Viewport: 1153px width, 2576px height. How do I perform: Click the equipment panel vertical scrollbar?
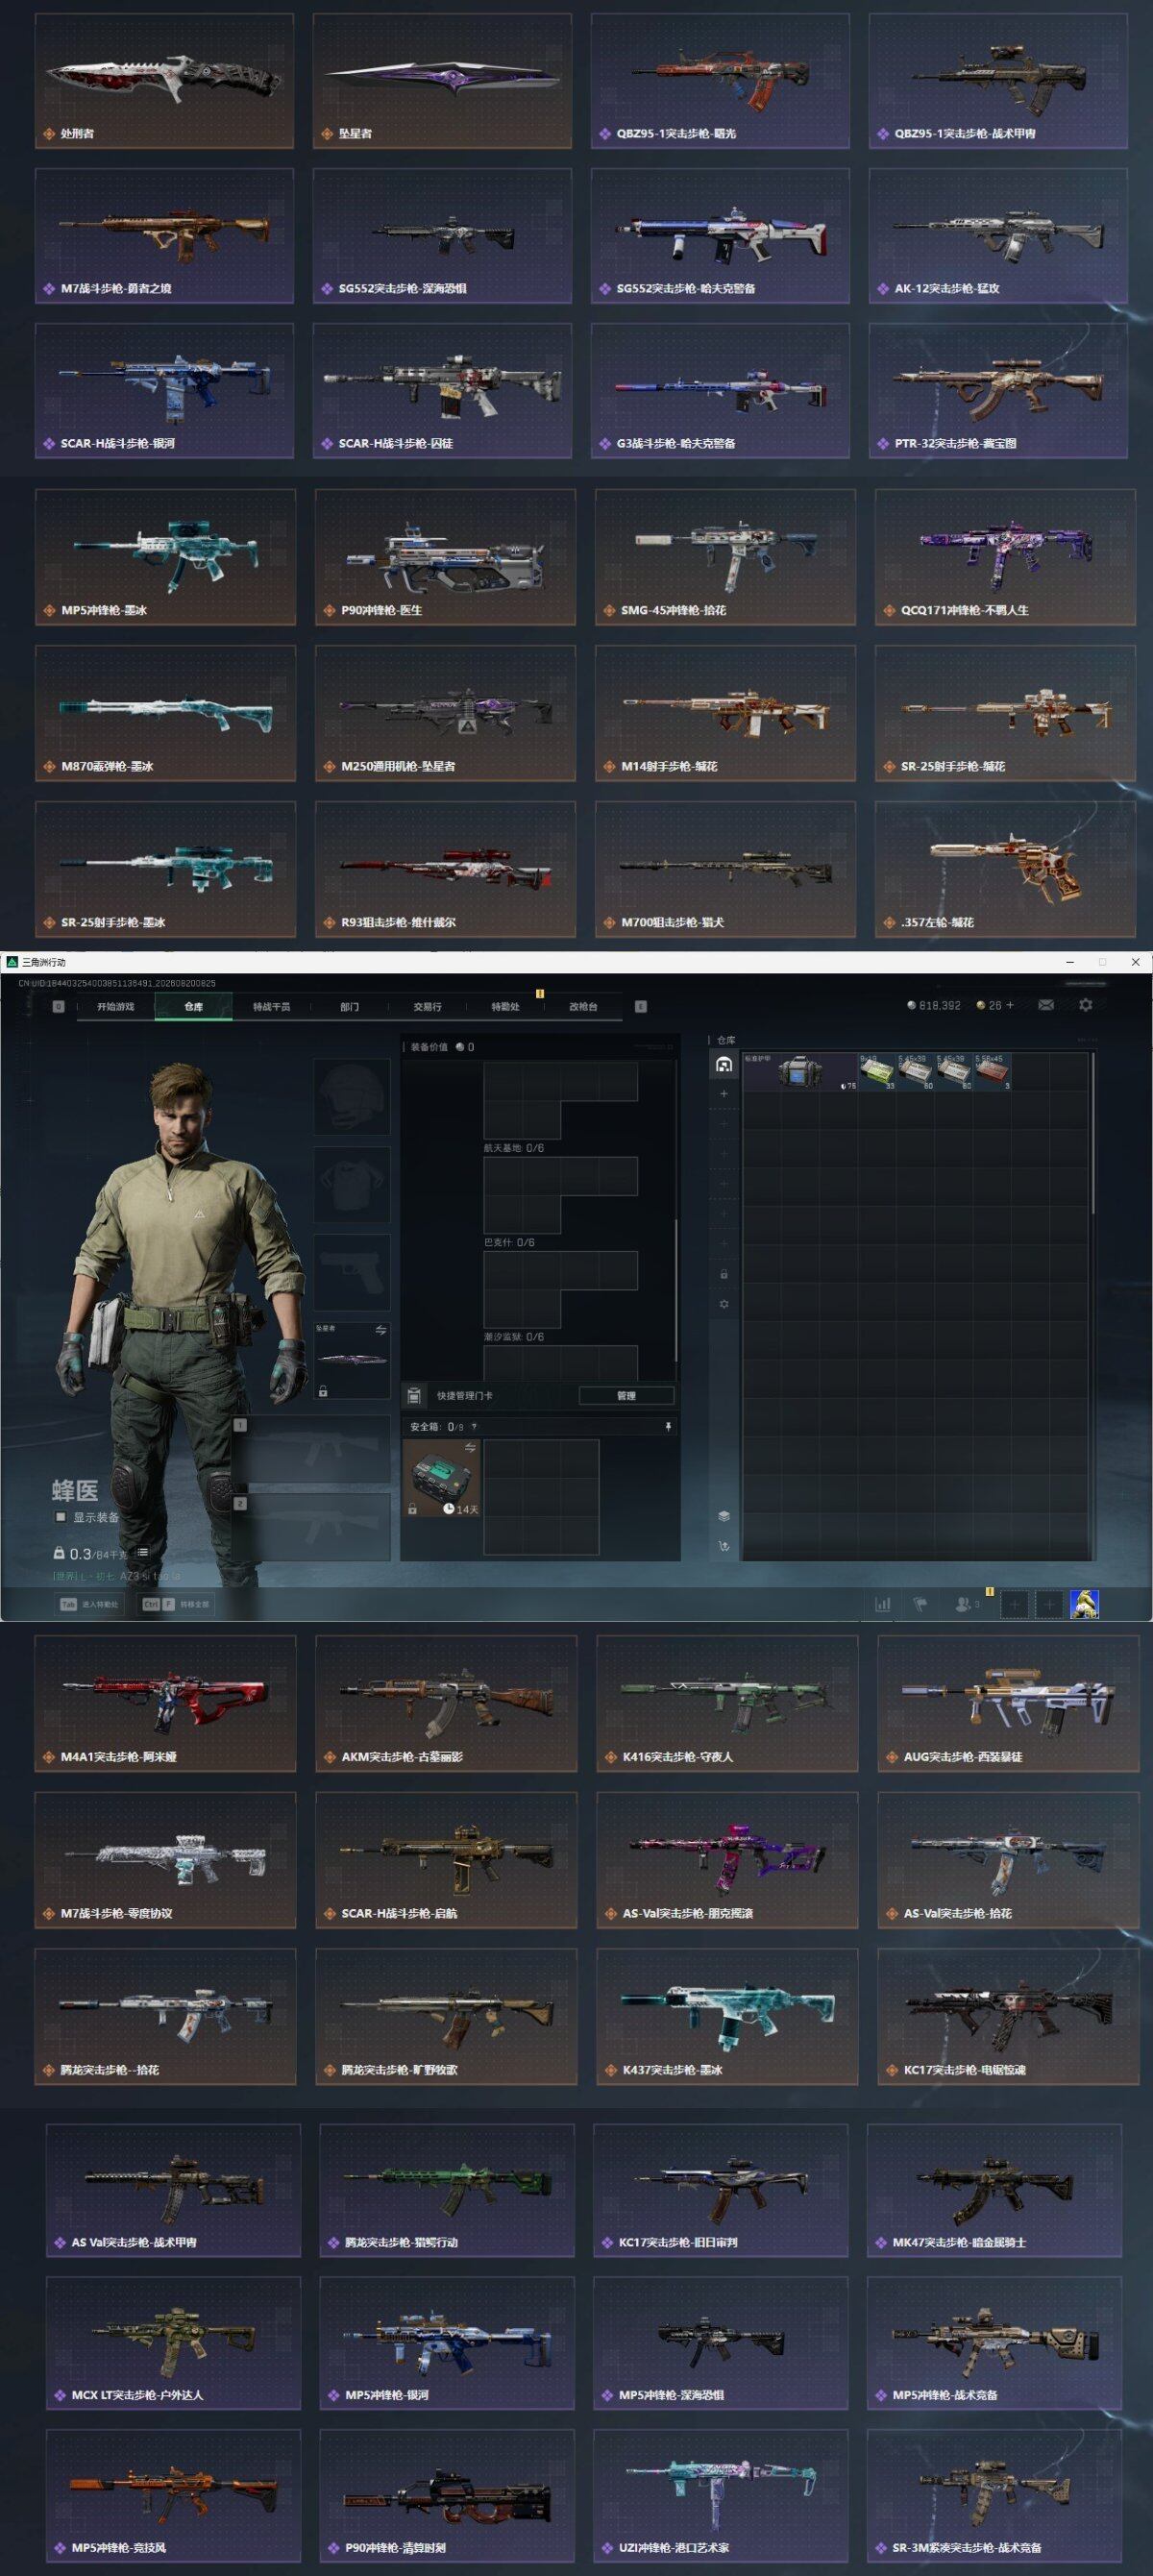(677, 1290)
